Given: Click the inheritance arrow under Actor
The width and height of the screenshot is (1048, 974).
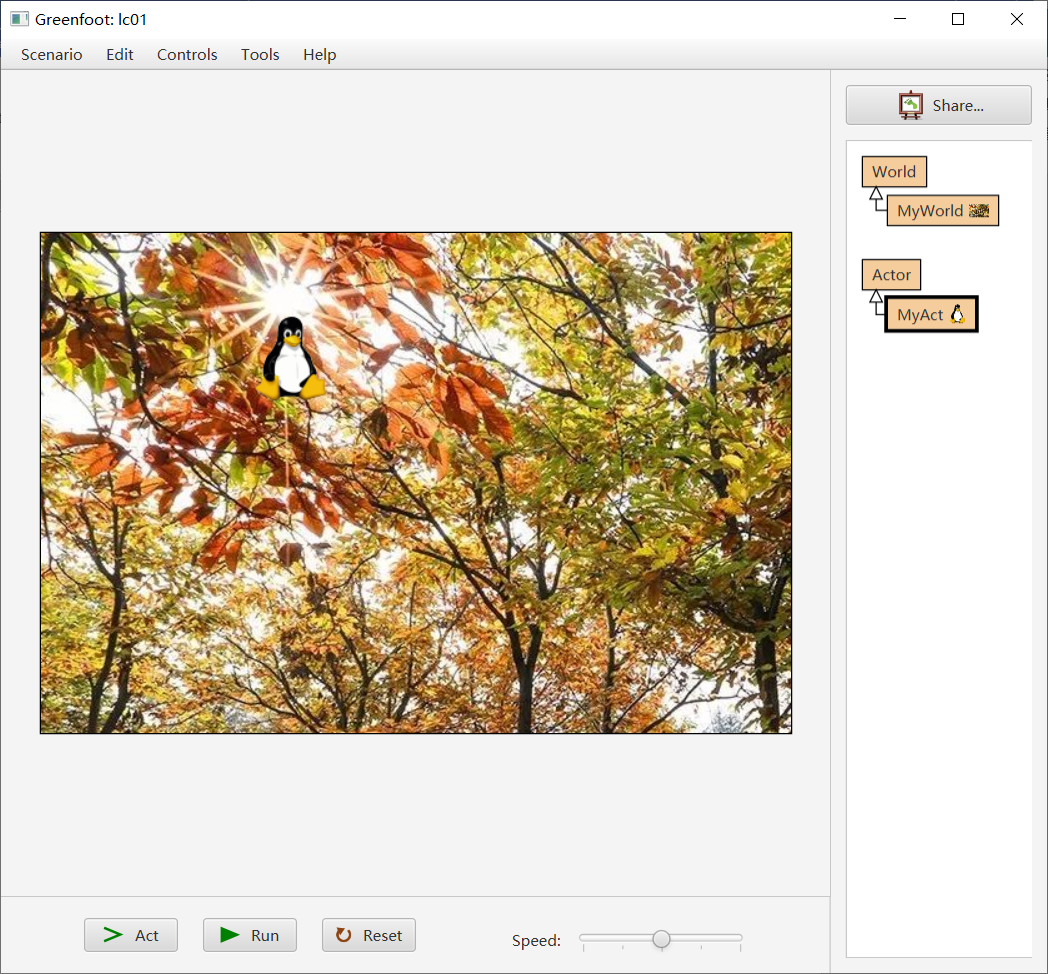Looking at the screenshot, I should [x=876, y=297].
